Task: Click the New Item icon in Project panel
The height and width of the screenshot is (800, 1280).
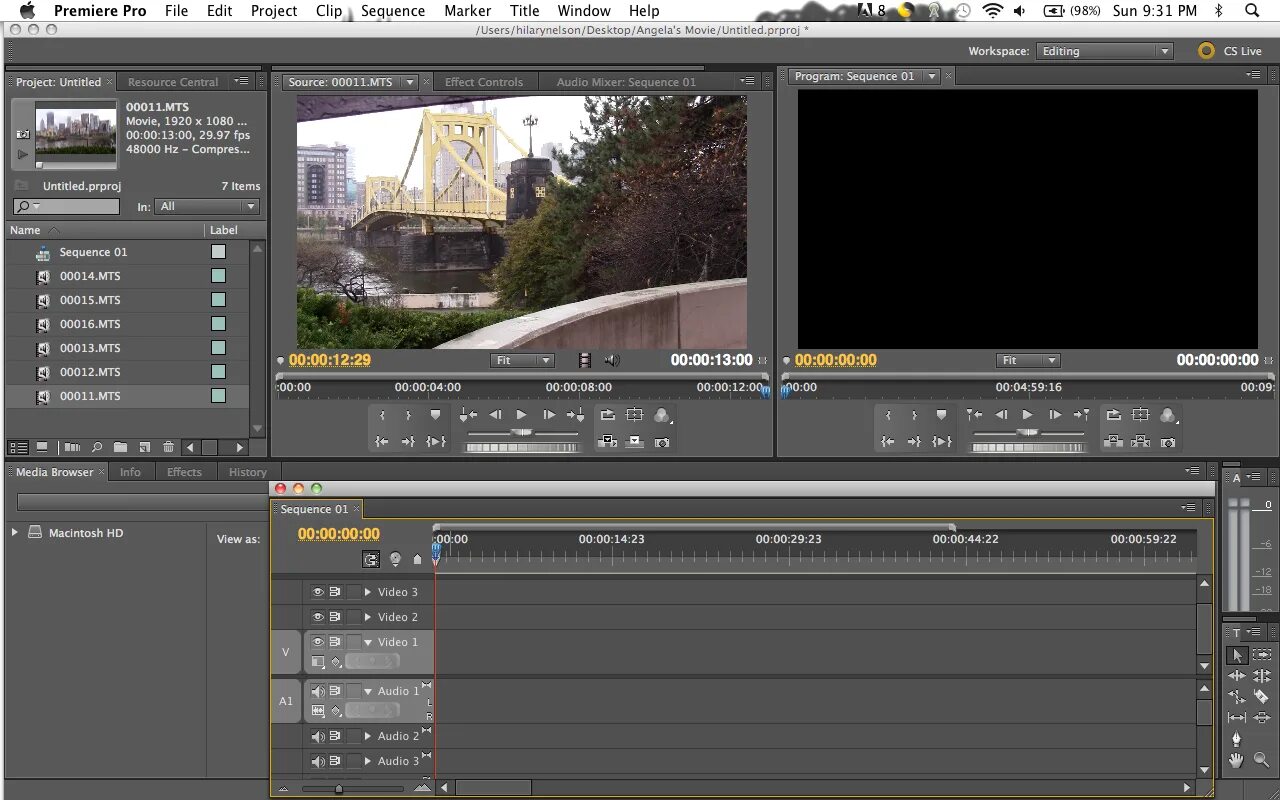Action: [144, 447]
